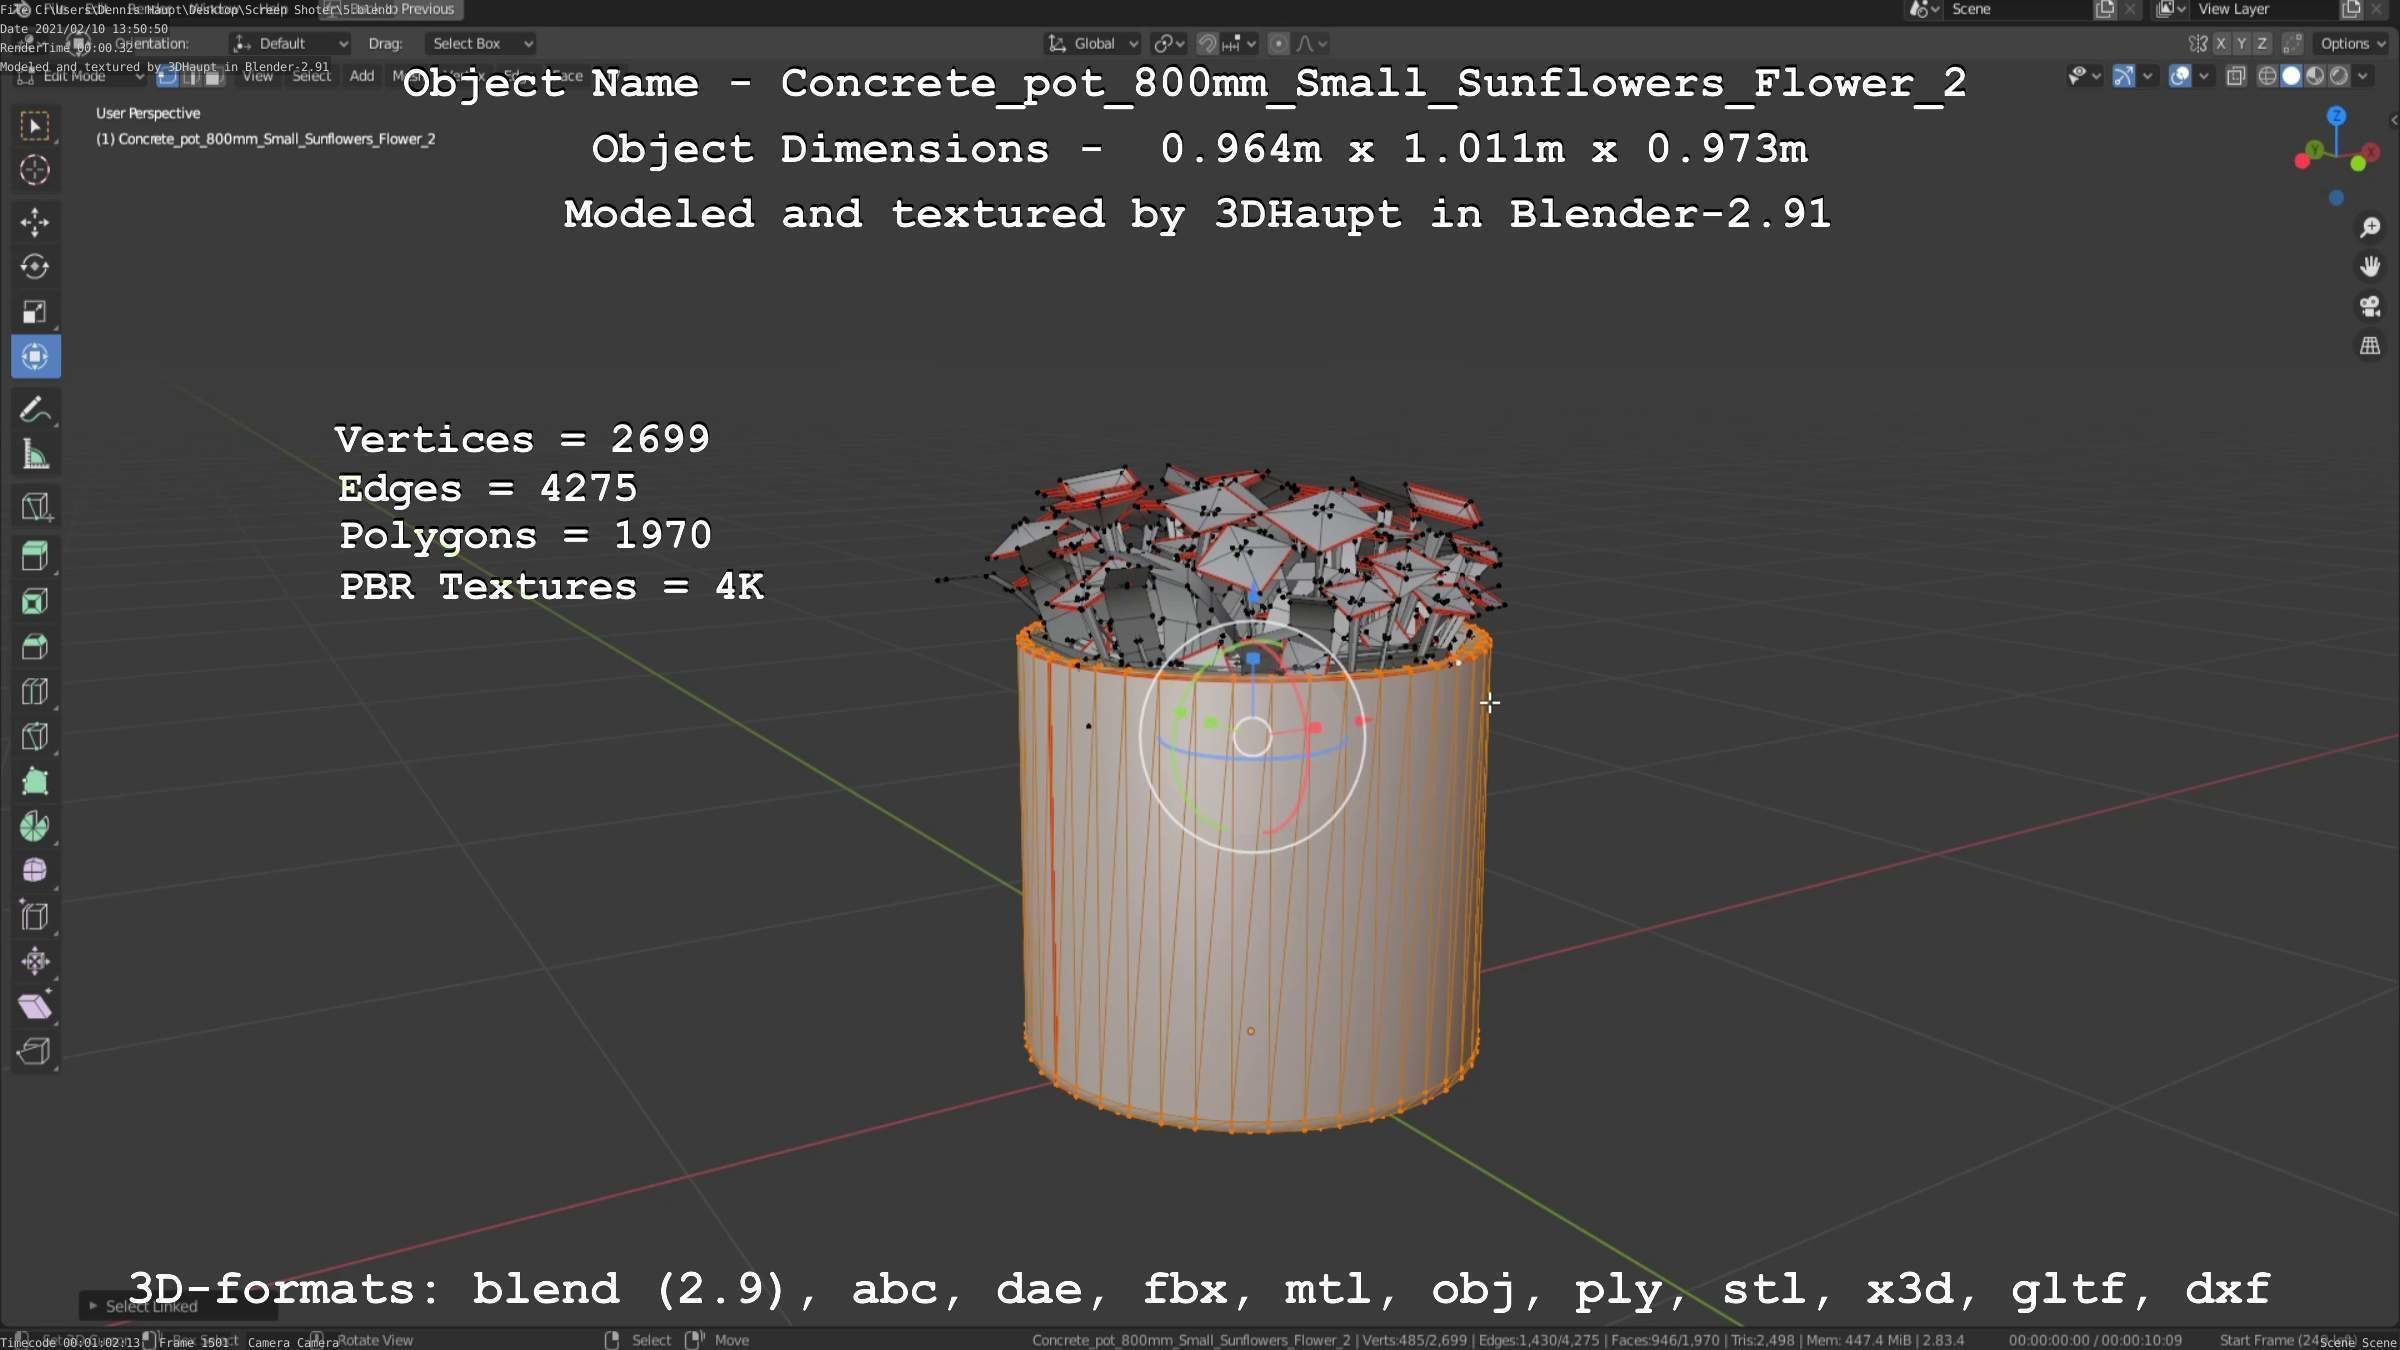
Task: Open the Edit Mode selector dropdown
Action: (81, 77)
